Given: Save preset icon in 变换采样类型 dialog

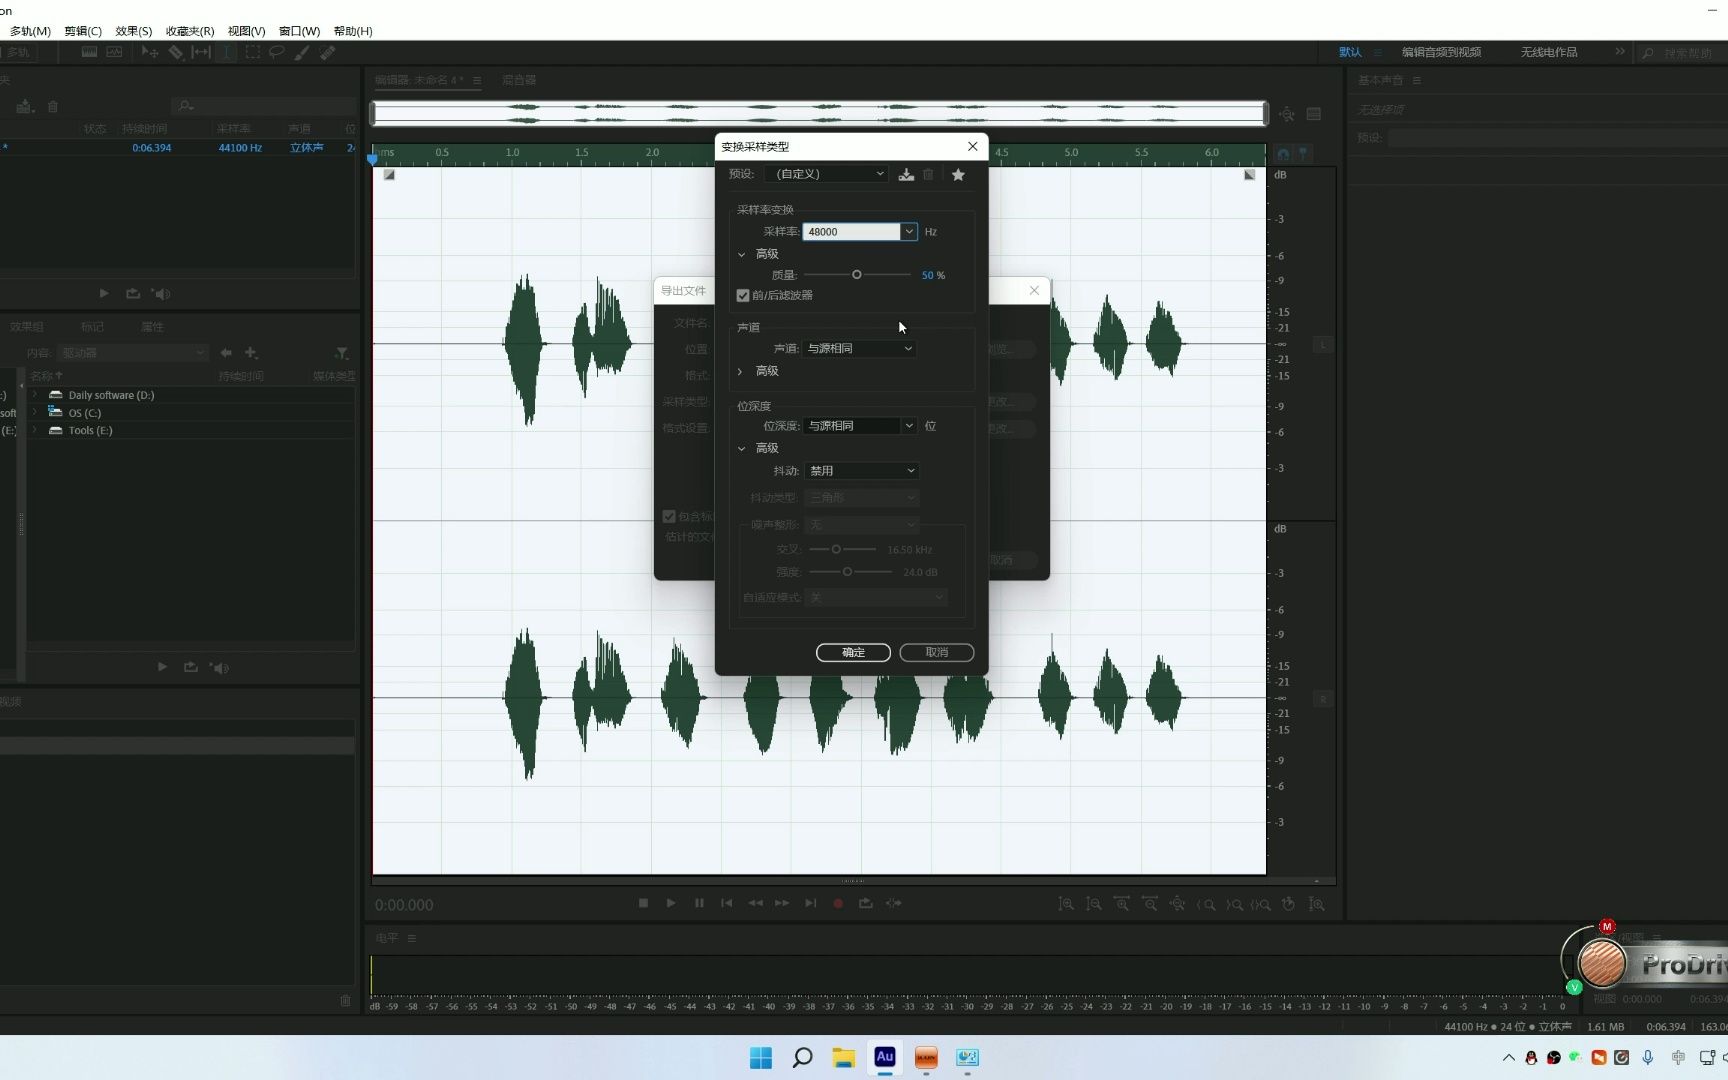Looking at the screenshot, I should click(x=906, y=174).
